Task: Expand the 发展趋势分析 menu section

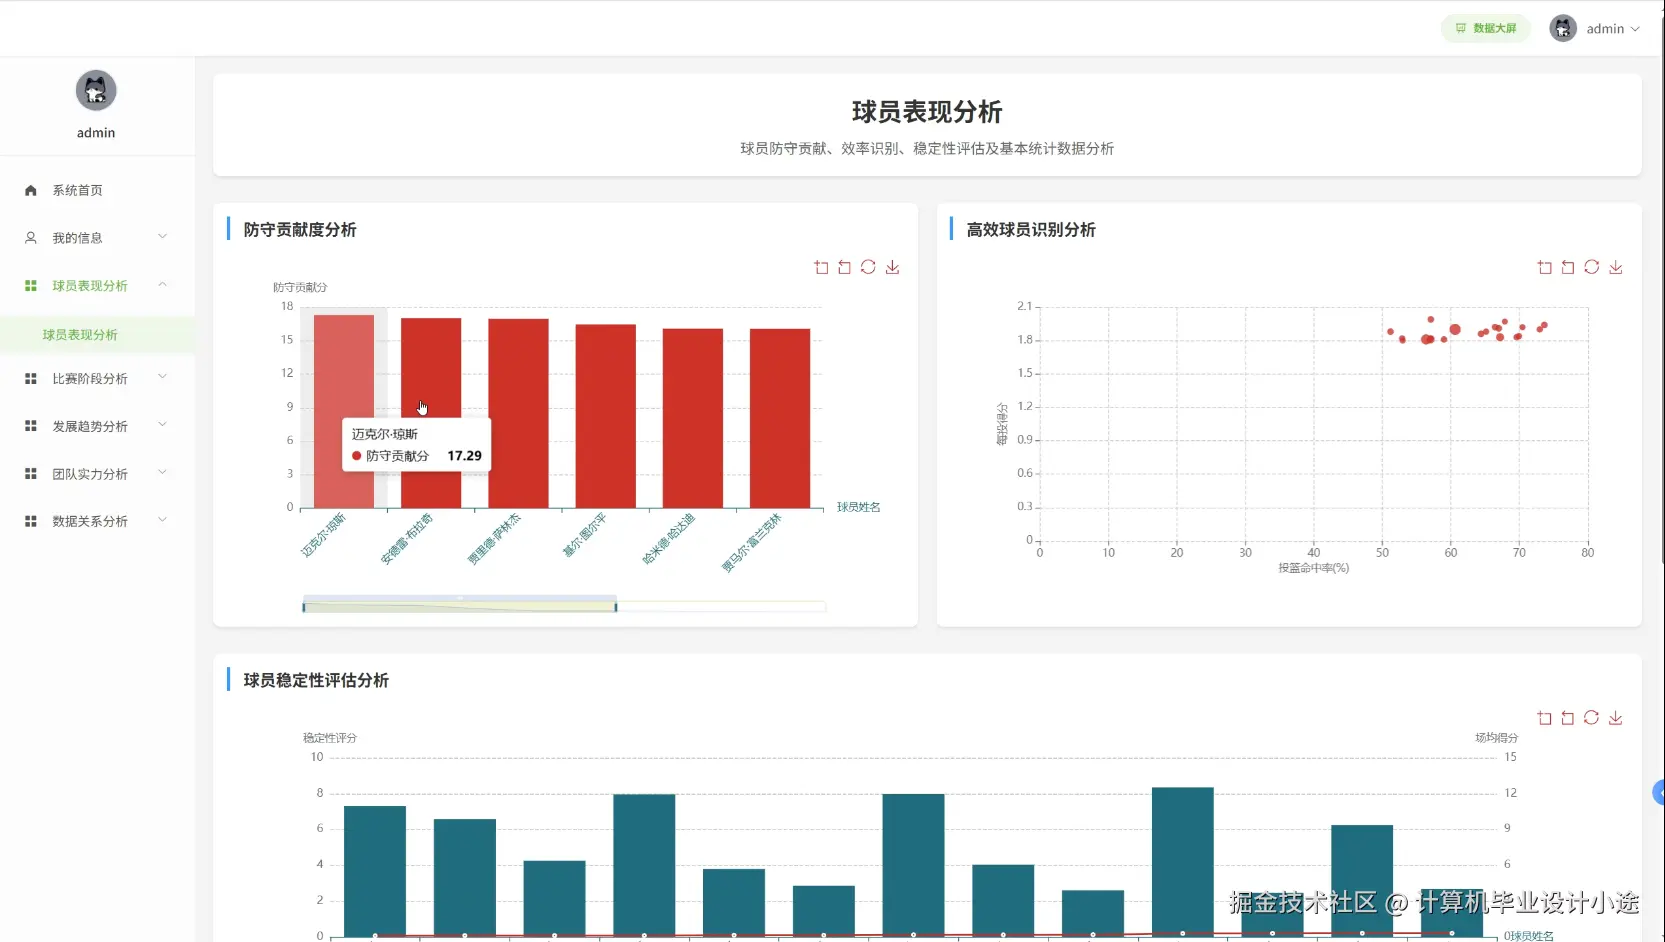Action: 90,425
